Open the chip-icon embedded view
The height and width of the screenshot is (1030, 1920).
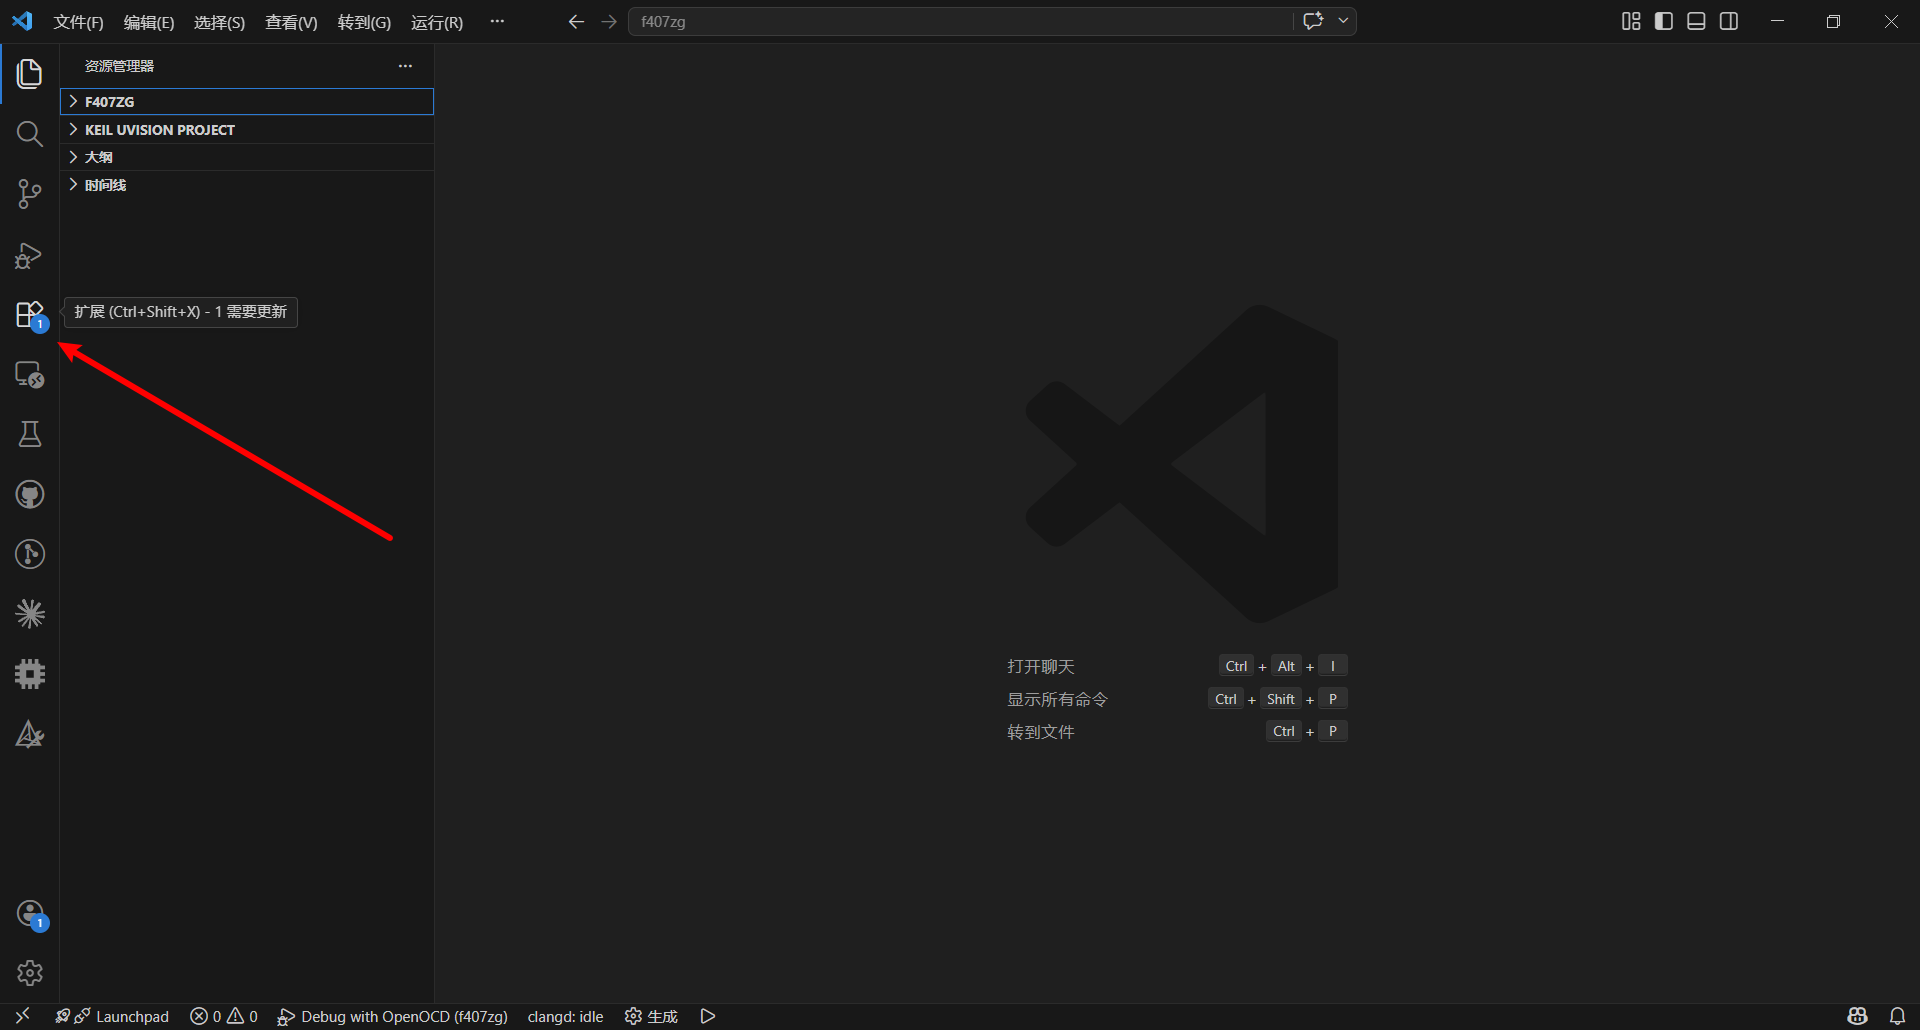[x=30, y=674]
